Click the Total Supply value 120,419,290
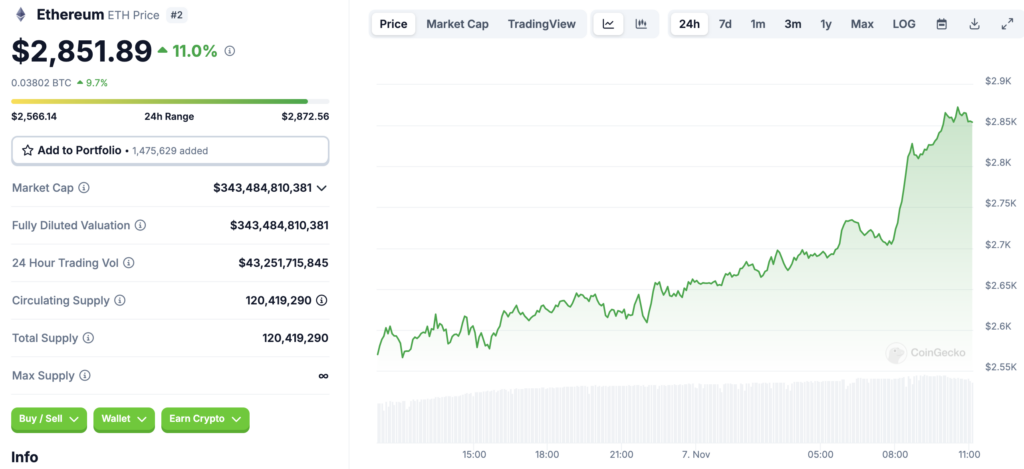Image resolution: width=1024 pixels, height=469 pixels. (296, 338)
